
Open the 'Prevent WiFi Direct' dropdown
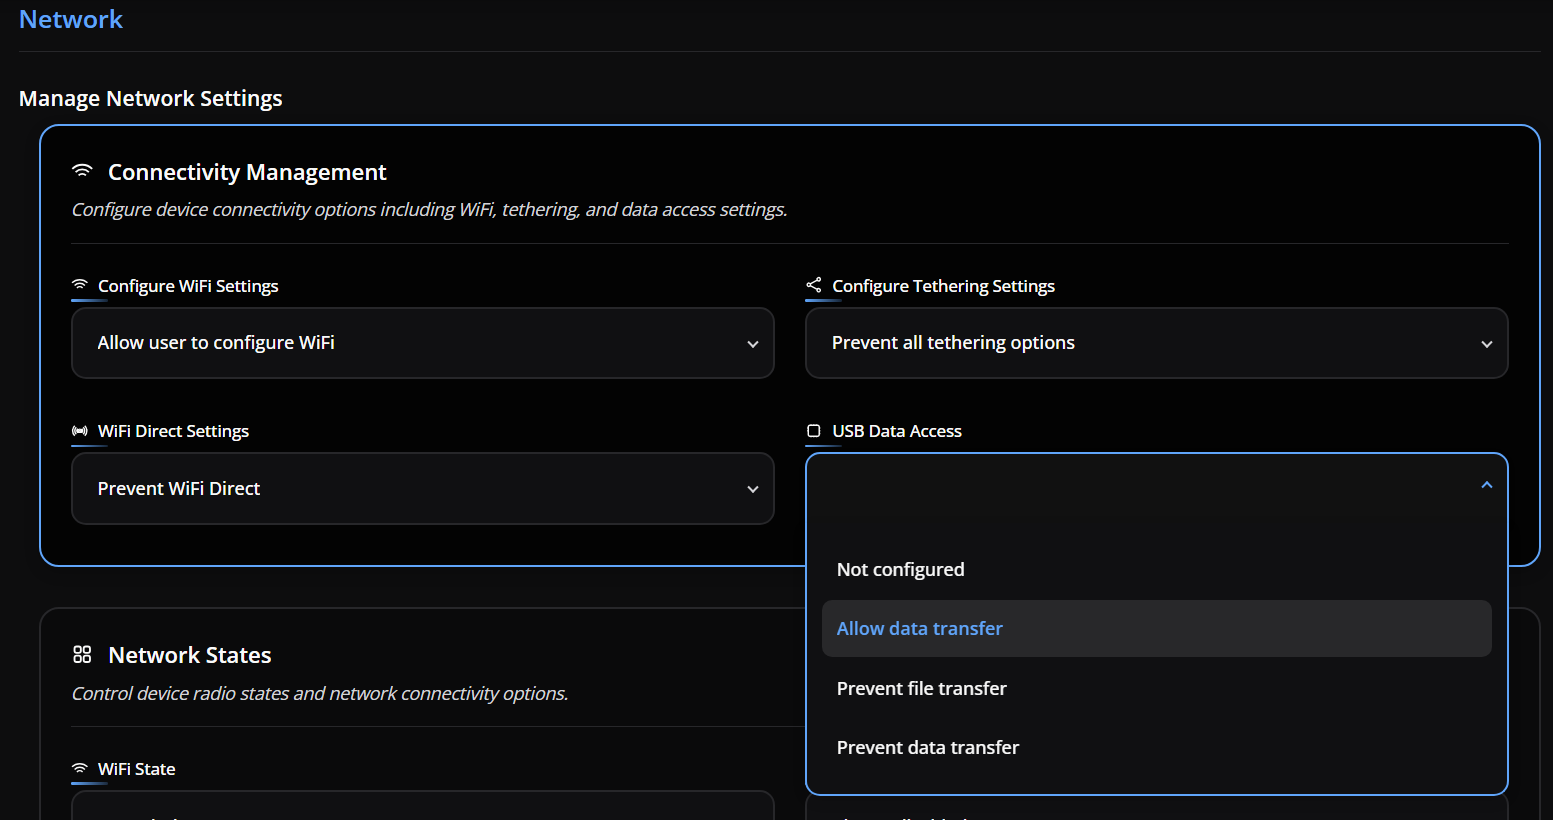click(x=422, y=489)
